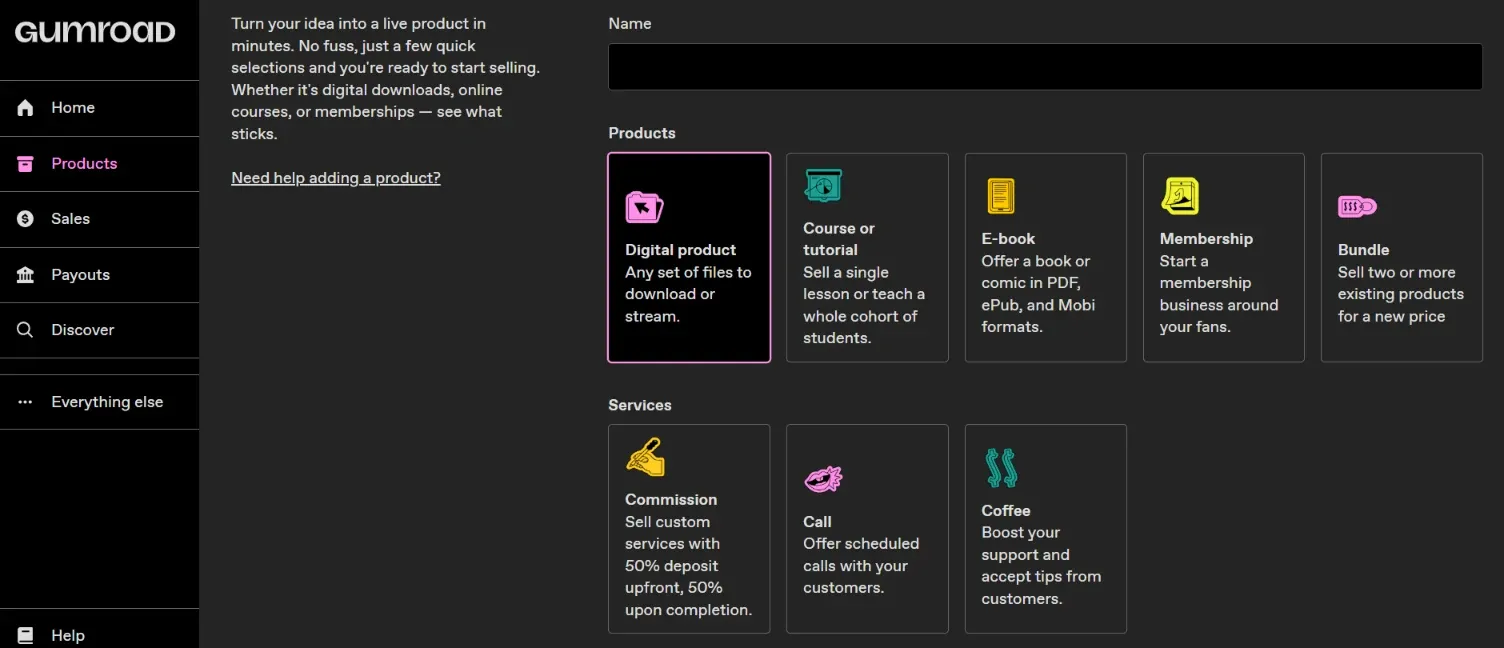Click the Services section heading
Image resolution: width=1504 pixels, height=648 pixels.
[640, 405]
